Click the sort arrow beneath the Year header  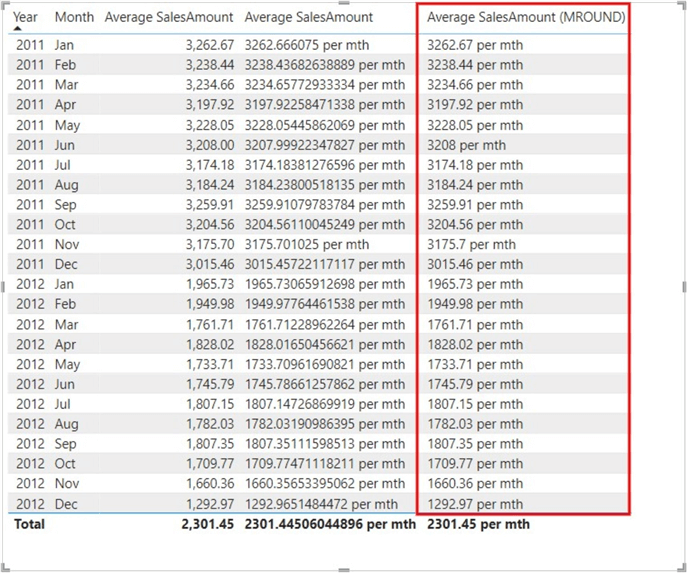click(18, 29)
